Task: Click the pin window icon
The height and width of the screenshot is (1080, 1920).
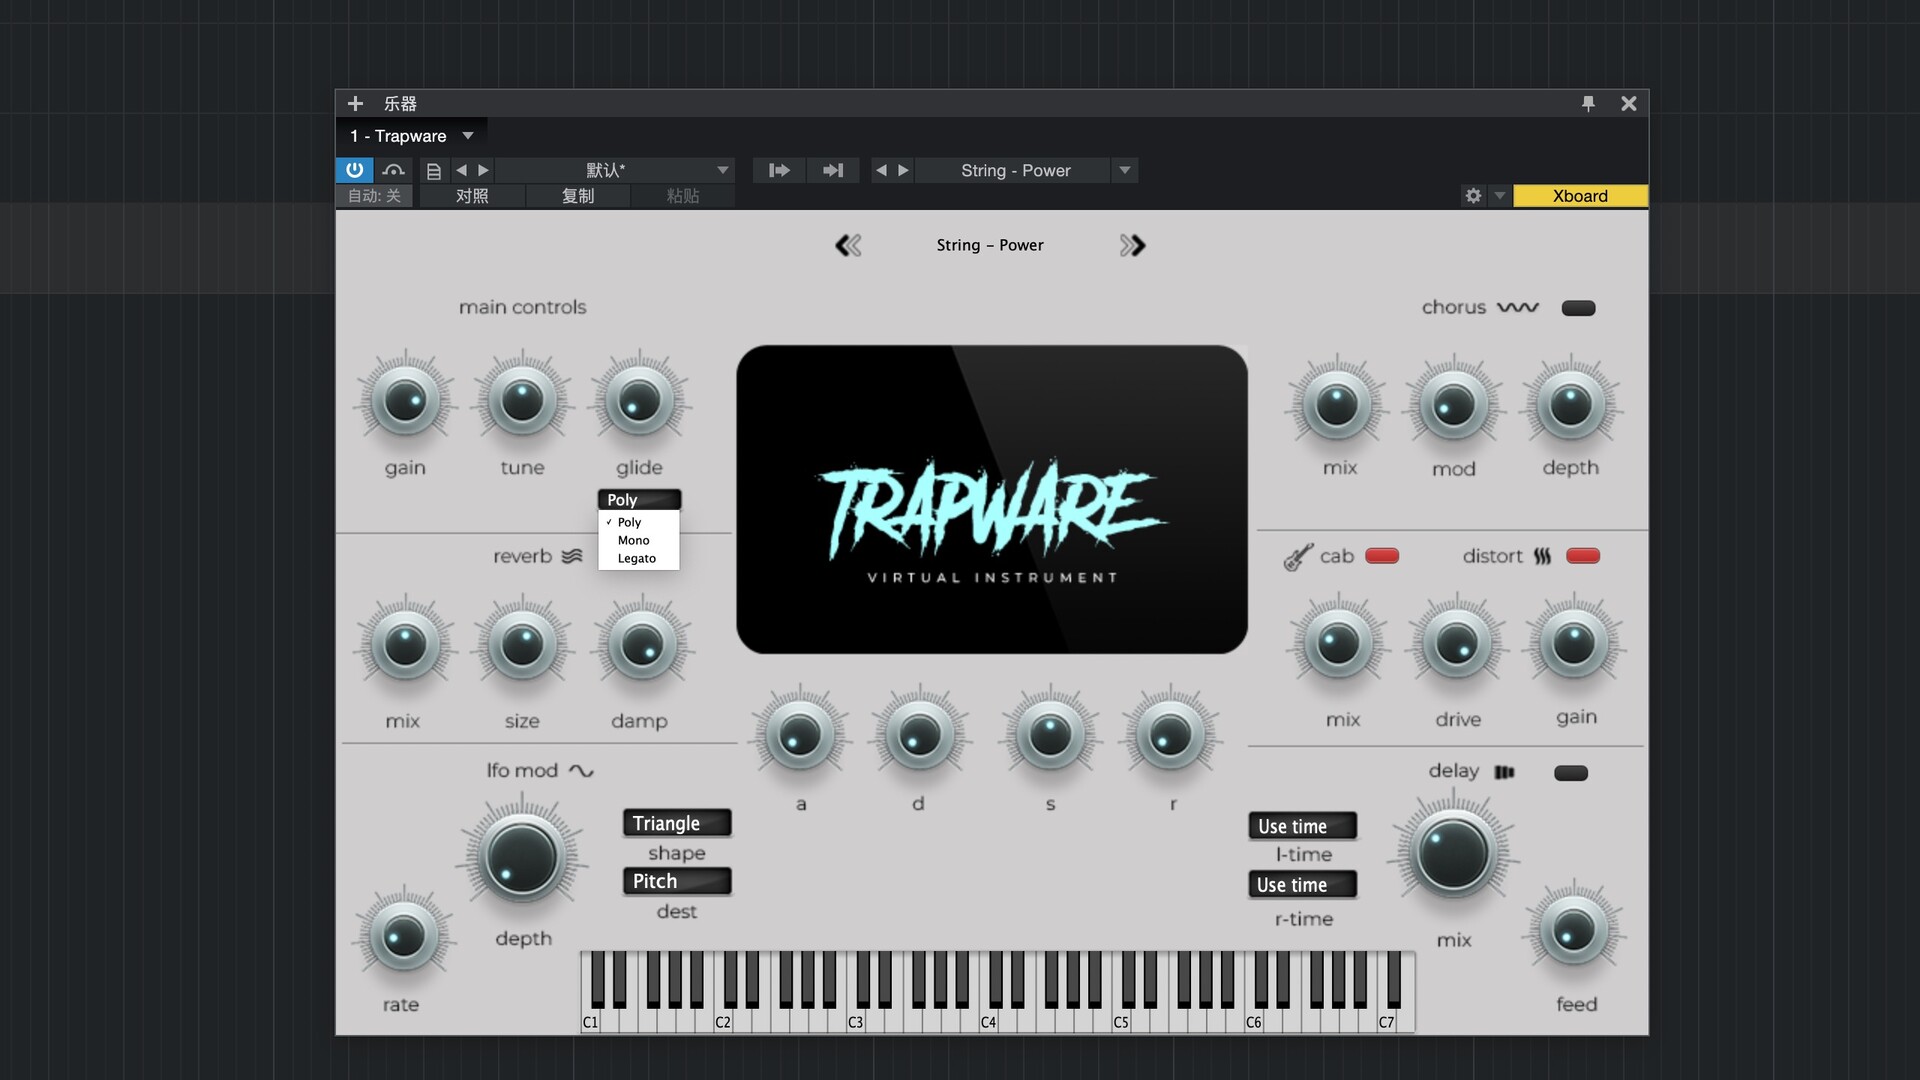Action: (x=1588, y=103)
